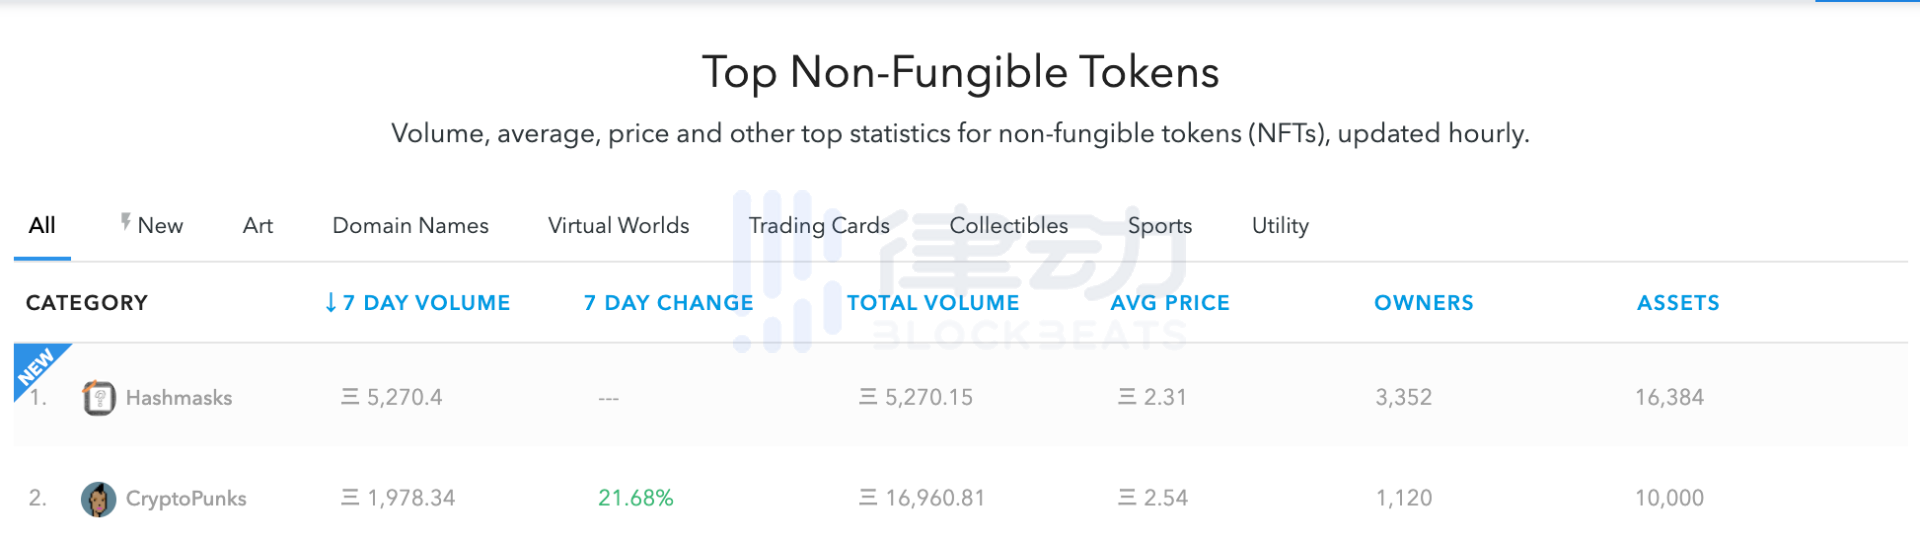1920x543 pixels.
Task: Open the CryptoPunks avatar icon
Action: 98,499
